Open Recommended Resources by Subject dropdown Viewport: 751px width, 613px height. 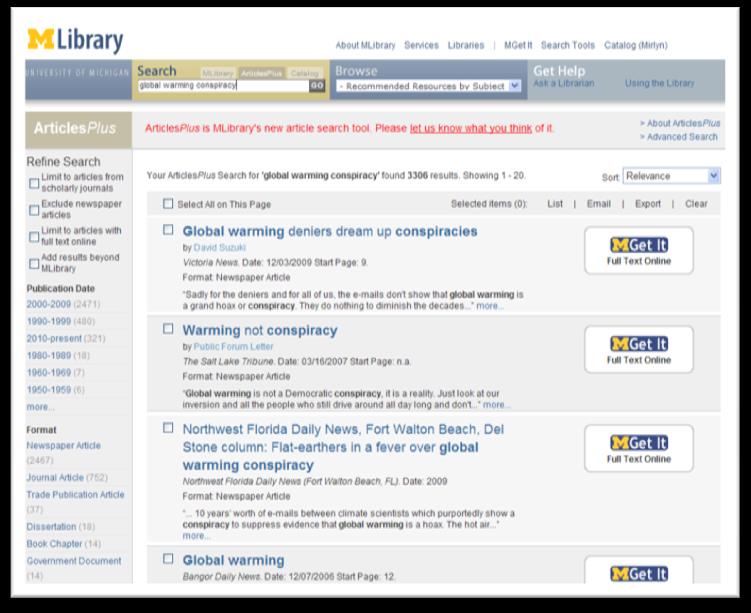428,86
